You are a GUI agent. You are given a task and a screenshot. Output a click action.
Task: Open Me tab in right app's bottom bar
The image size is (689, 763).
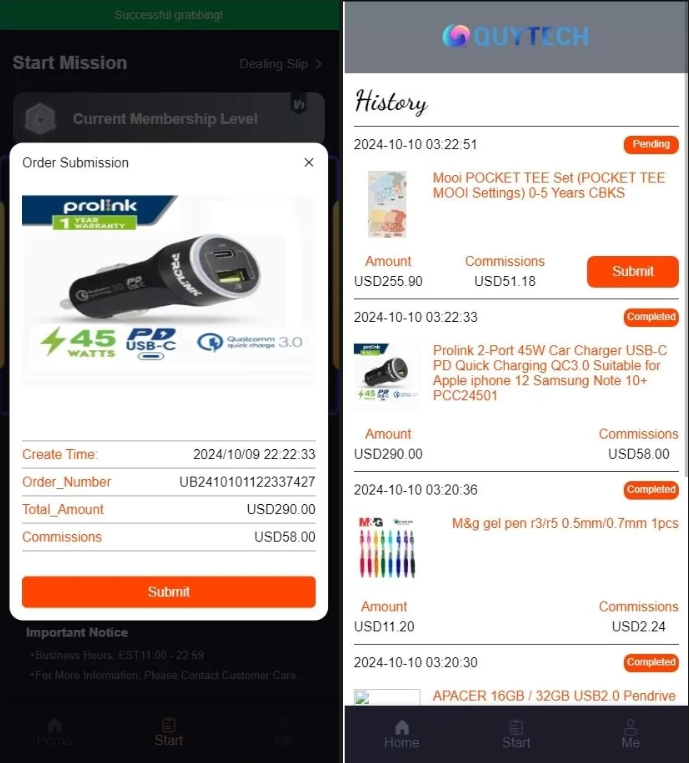[x=630, y=734]
